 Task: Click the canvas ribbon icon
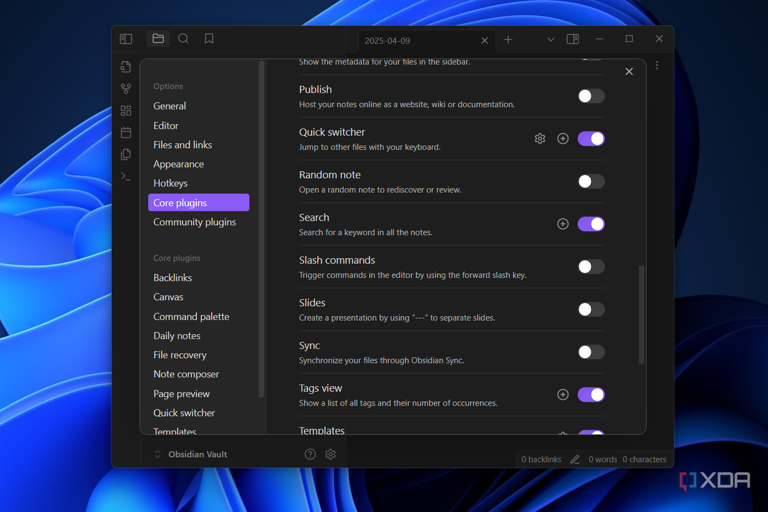tap(126, 111)
